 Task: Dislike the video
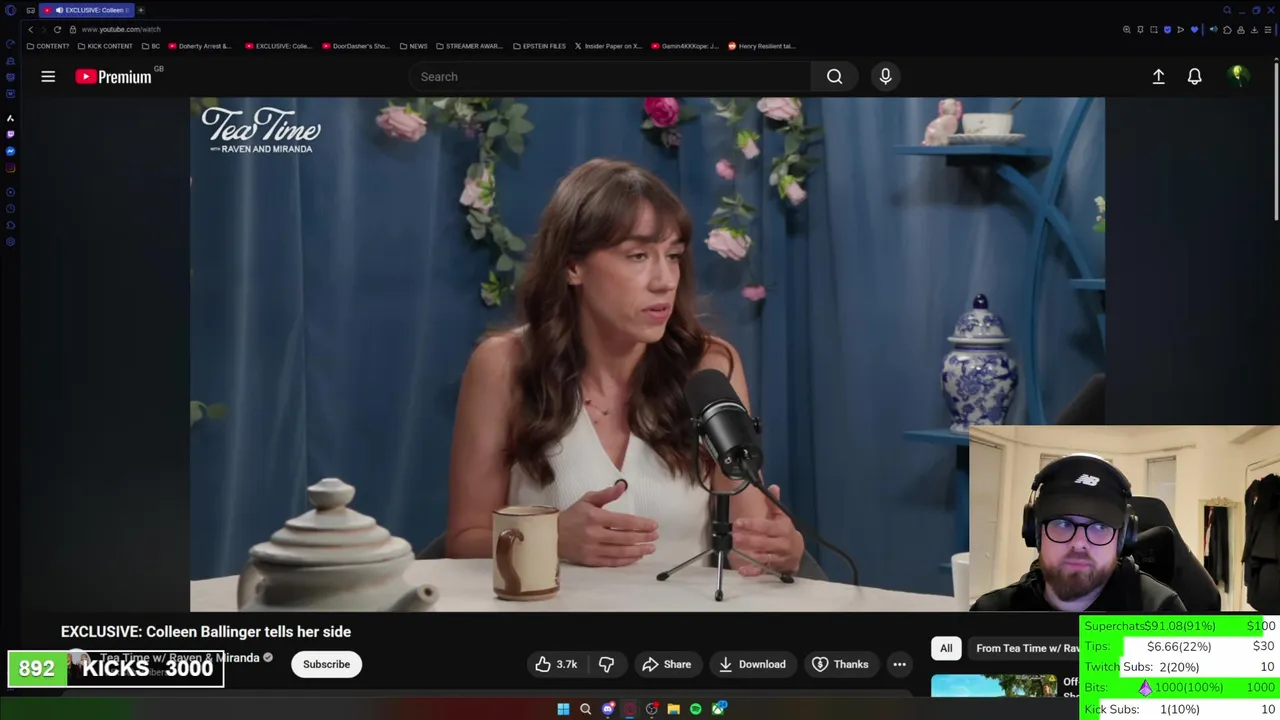[606, 664]
